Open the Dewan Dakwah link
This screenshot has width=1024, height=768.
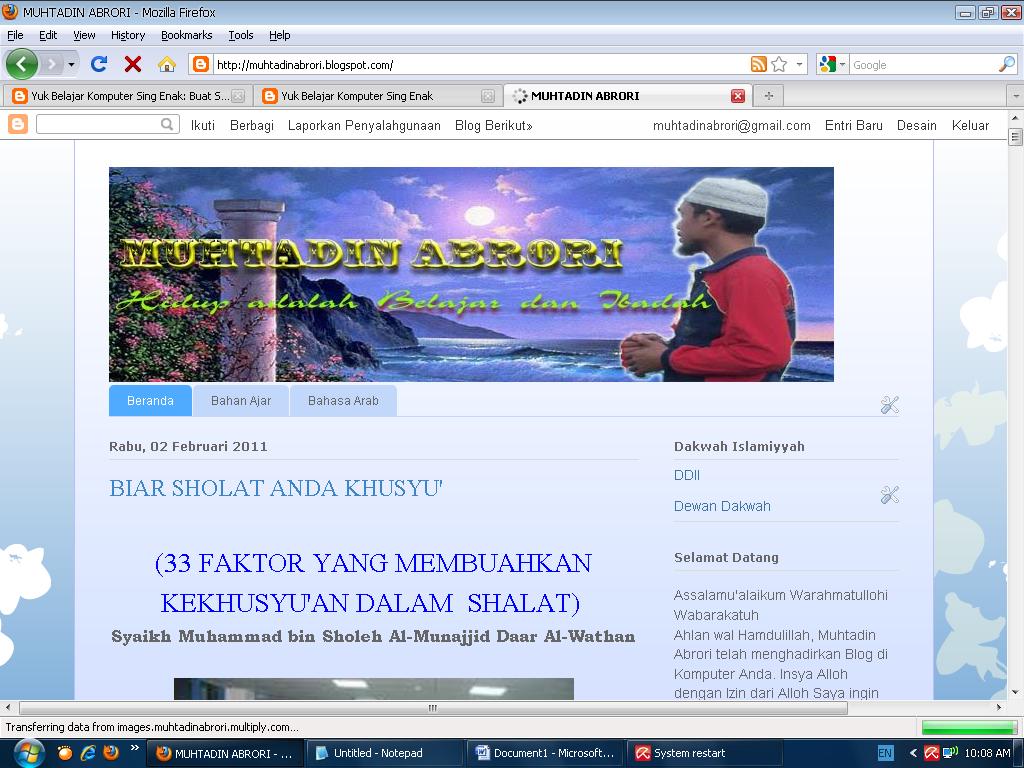pyautogui.click(x=722, y=506)
